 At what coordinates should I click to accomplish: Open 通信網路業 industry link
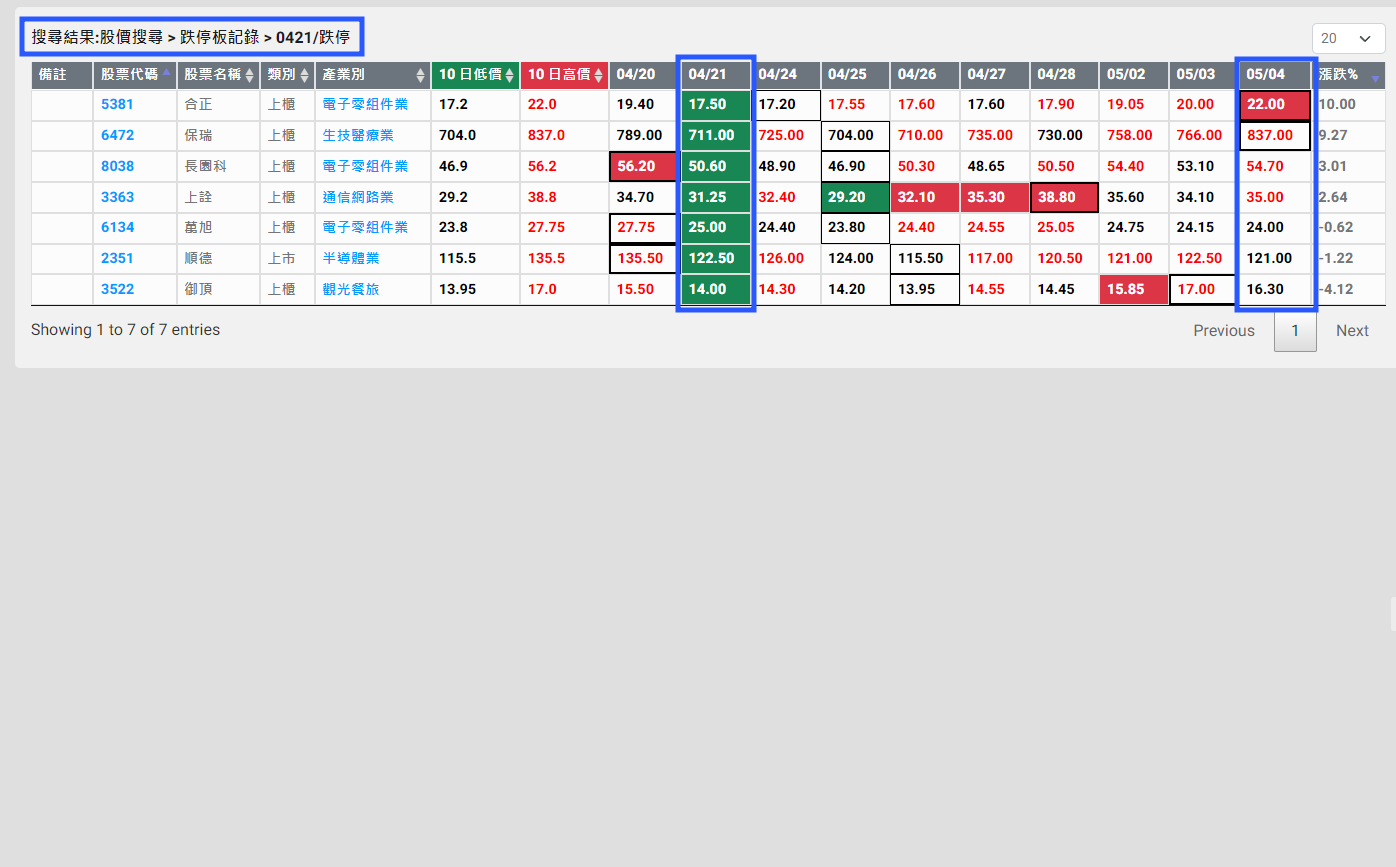[358, 197]
